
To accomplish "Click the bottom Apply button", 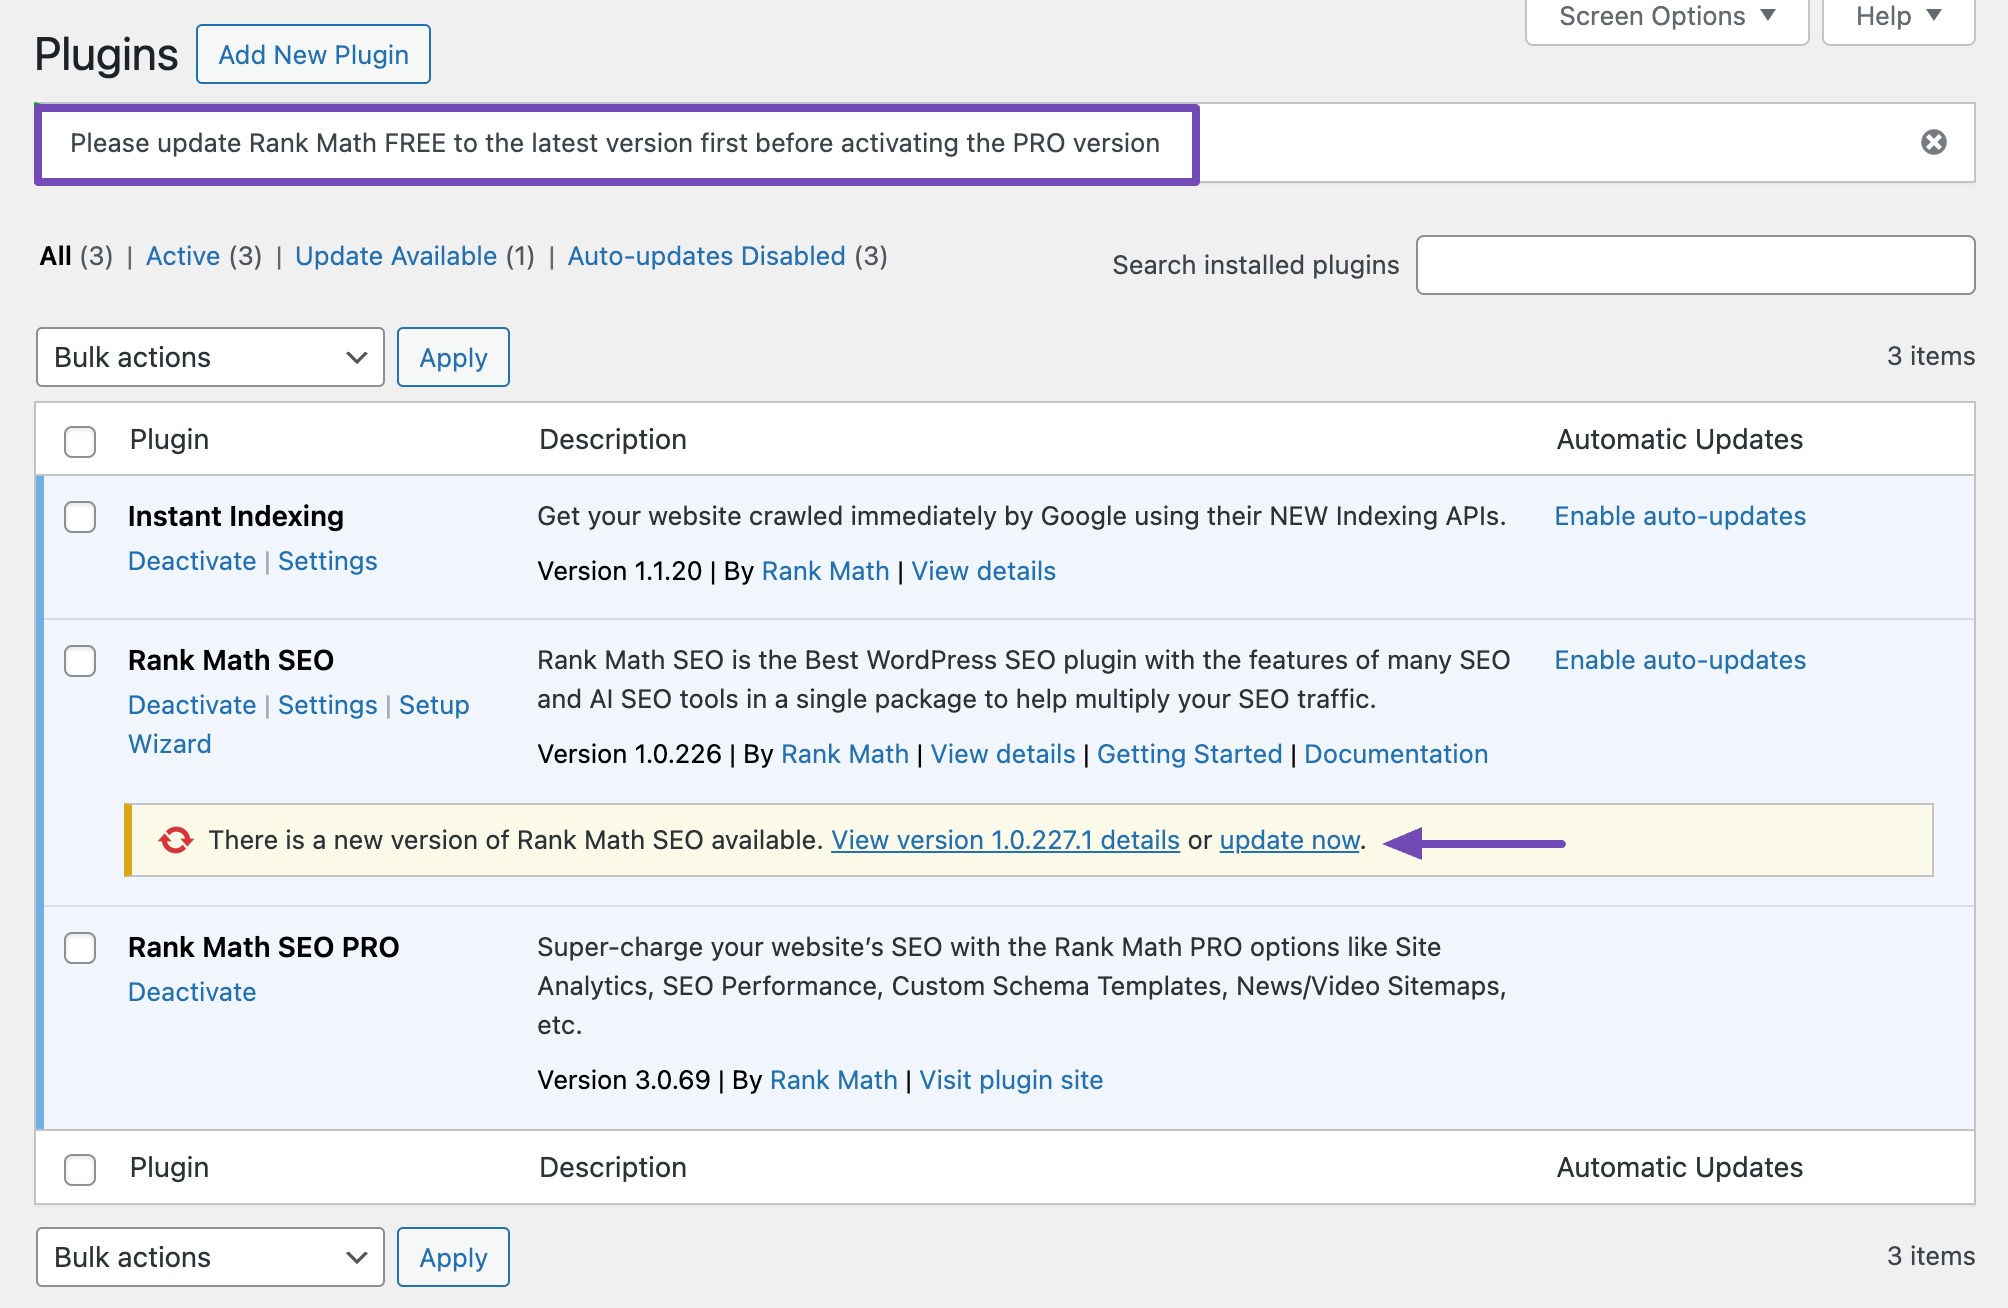I will (x=453, y=1257).
